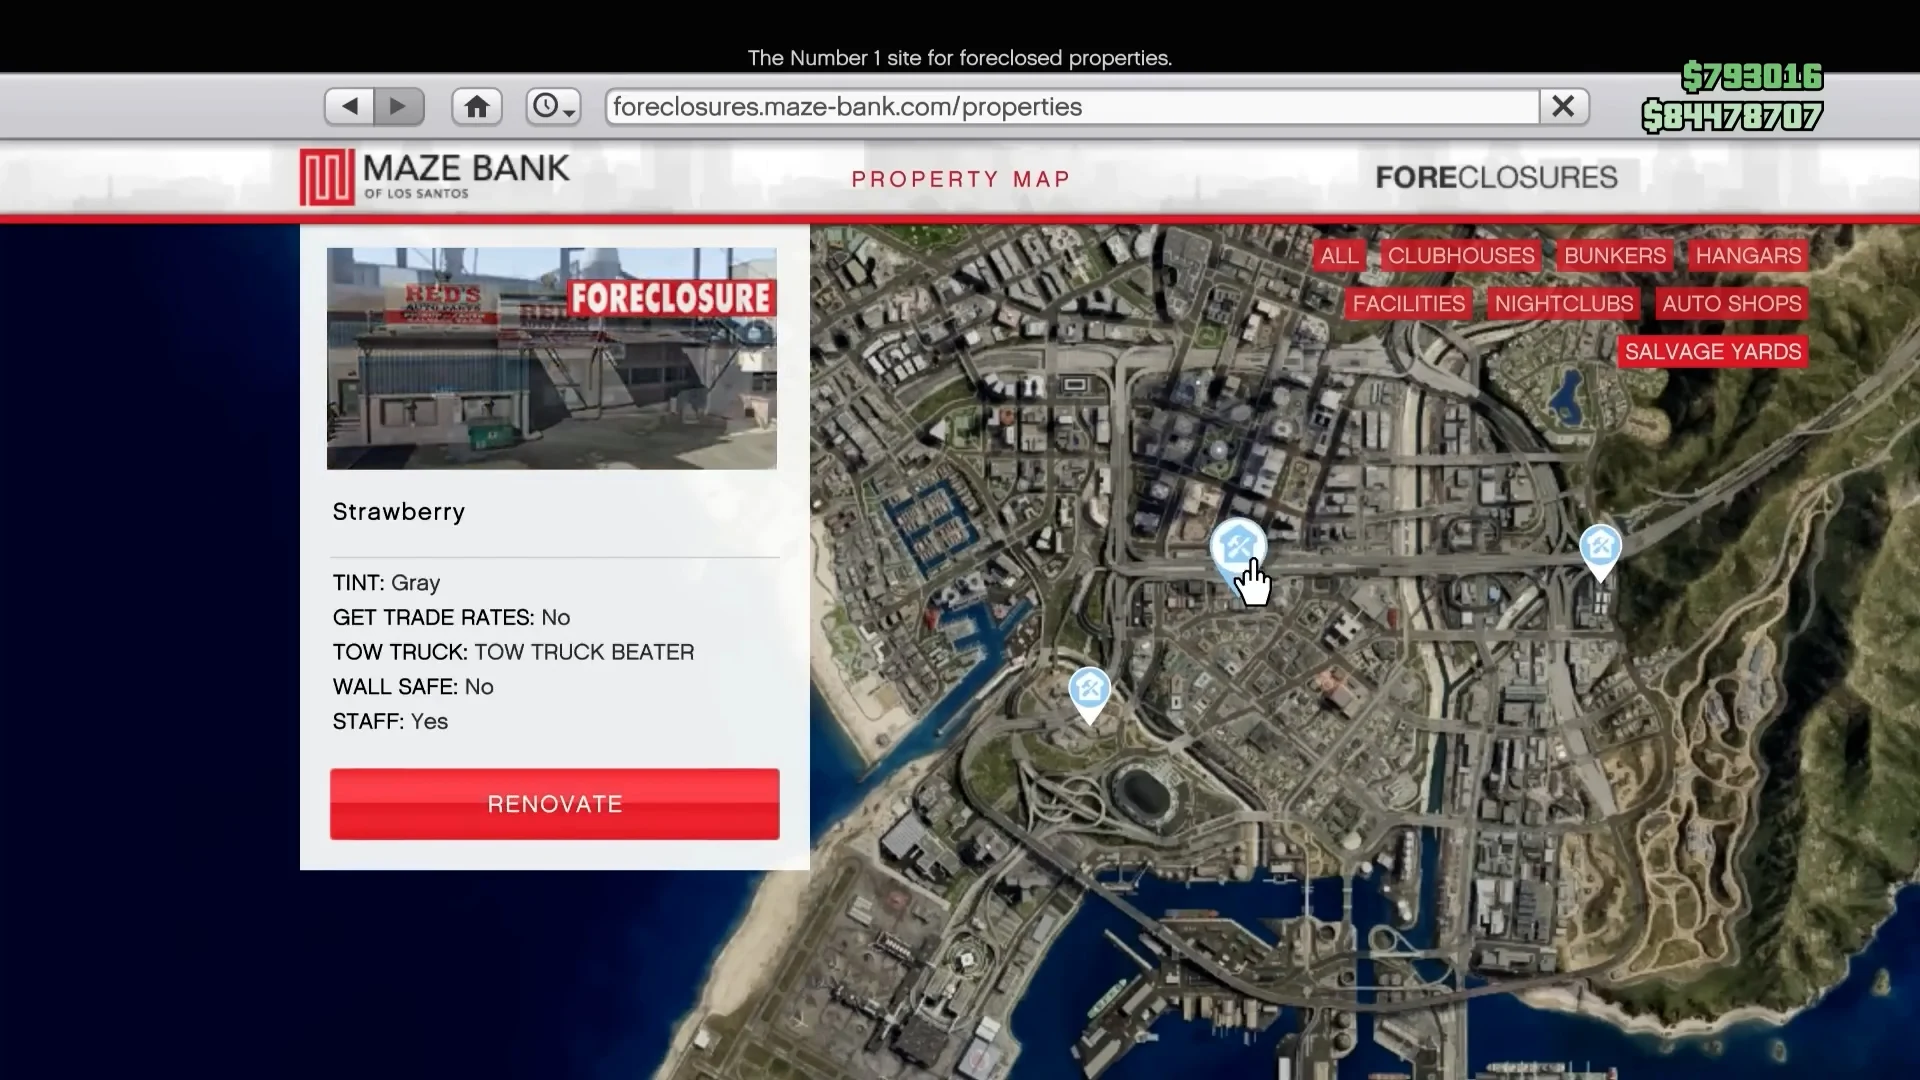Filter map by AUTO SHOPS
The height and width of the screenshot is (1080, 1920).
1732,304
